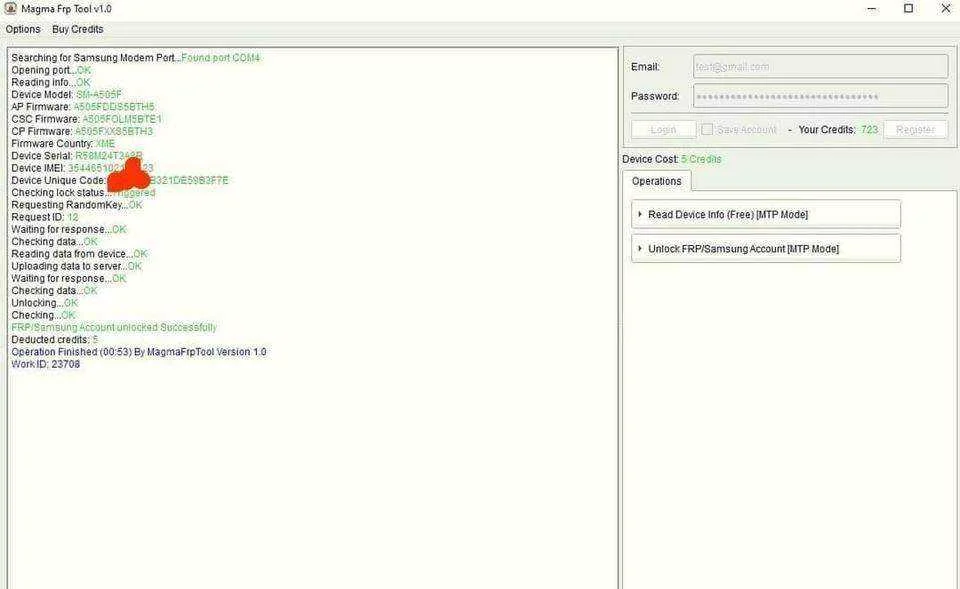Click the Firmware Country XME line
This screenshot has height=589, width=960.
point(63,143)
